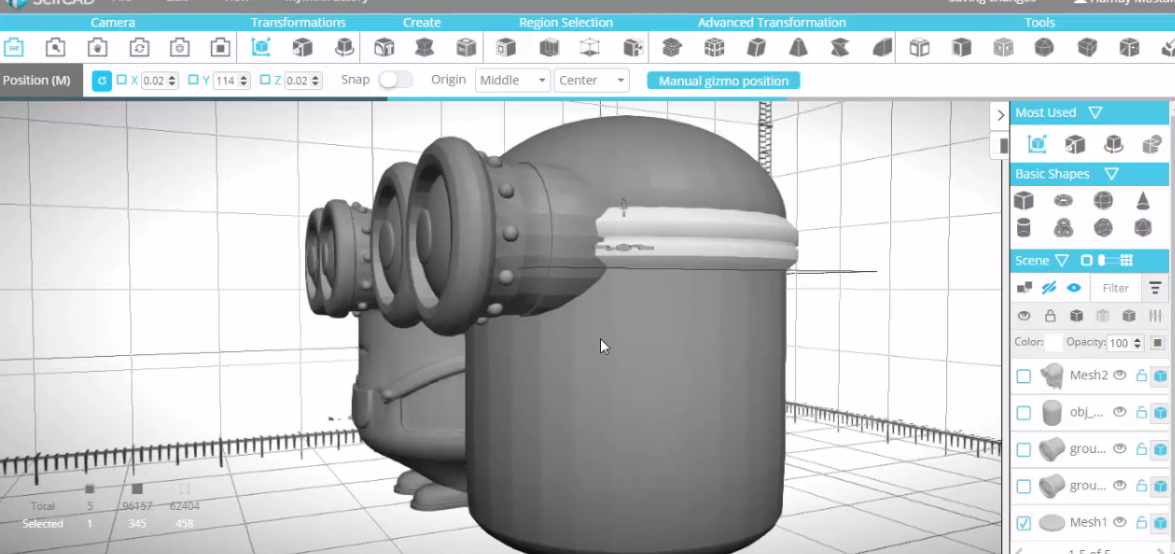Image resolution: width=1175 pixels, height=554 pixels.
Task: Click the X position stepper arrows
Action: tap(173, 80)
